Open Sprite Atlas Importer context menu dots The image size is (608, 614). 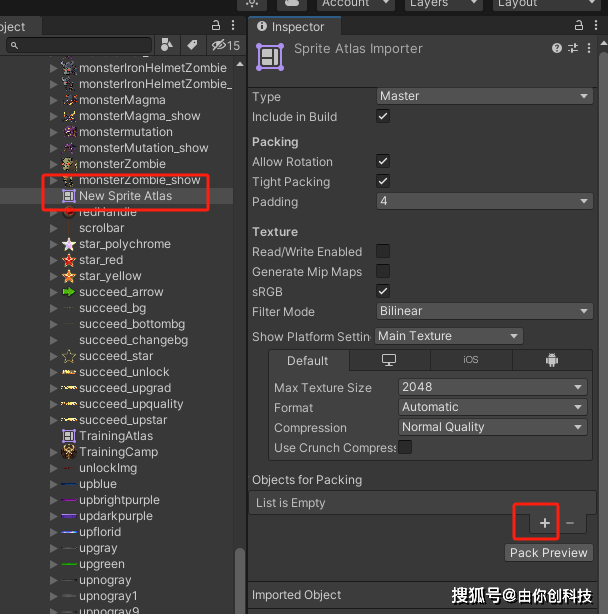(589, 48)
